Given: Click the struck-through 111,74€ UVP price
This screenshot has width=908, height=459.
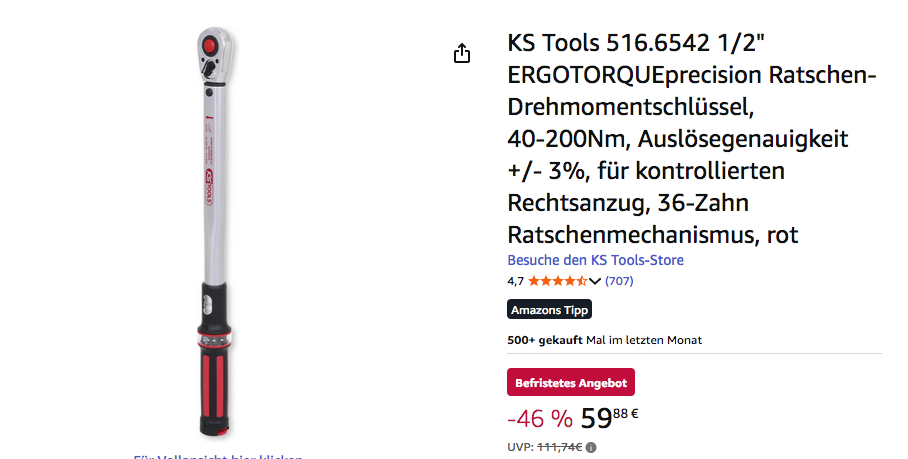Looking at the screenshot, I should [x=559, y=447].
